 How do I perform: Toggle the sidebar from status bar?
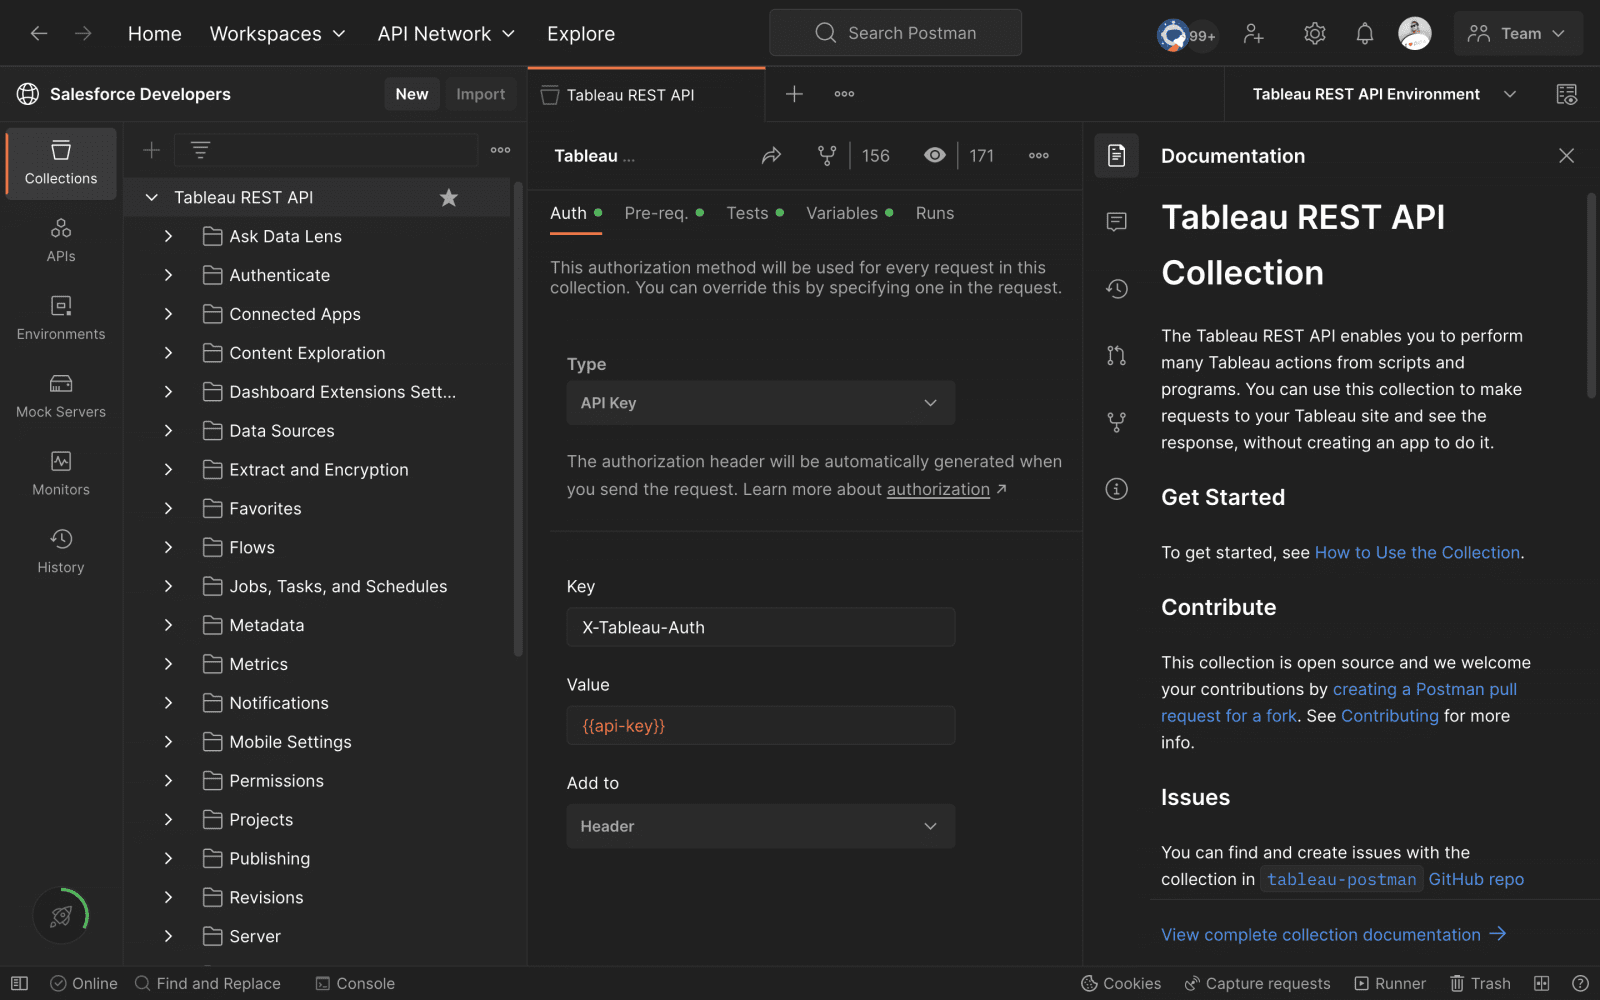pos(19,983)
